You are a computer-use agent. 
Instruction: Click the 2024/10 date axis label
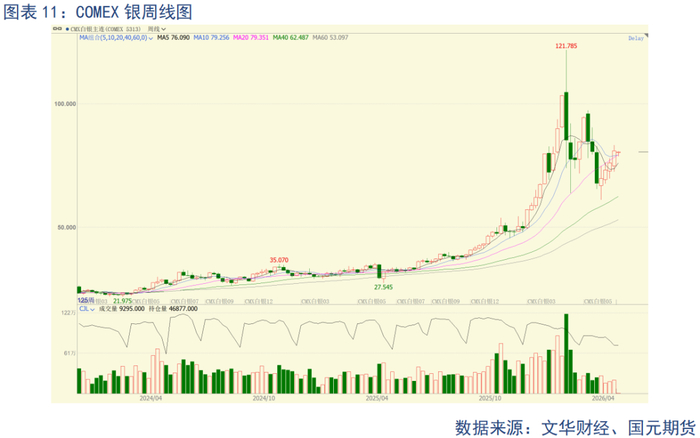pos(264,398)
